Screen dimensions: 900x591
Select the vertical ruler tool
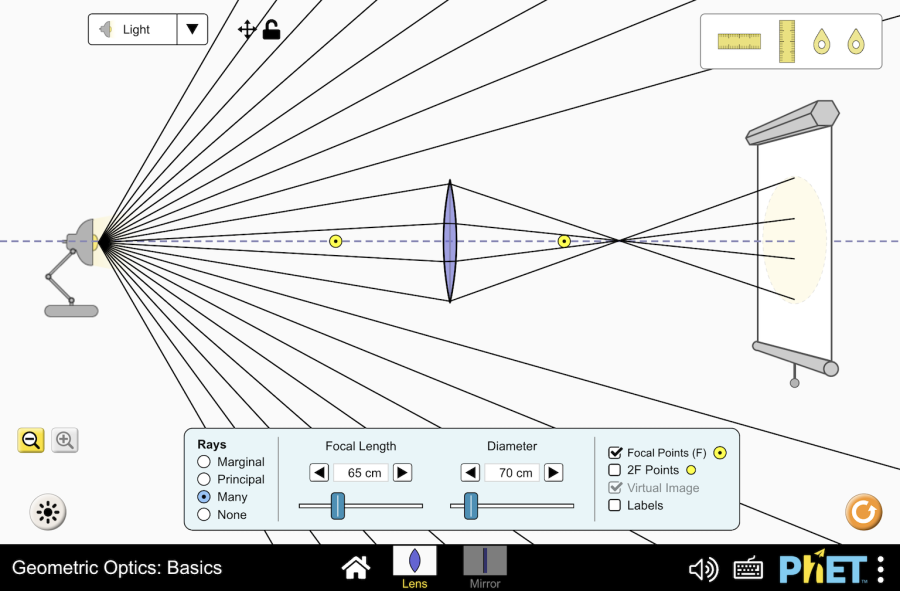[x=787, y=41]
